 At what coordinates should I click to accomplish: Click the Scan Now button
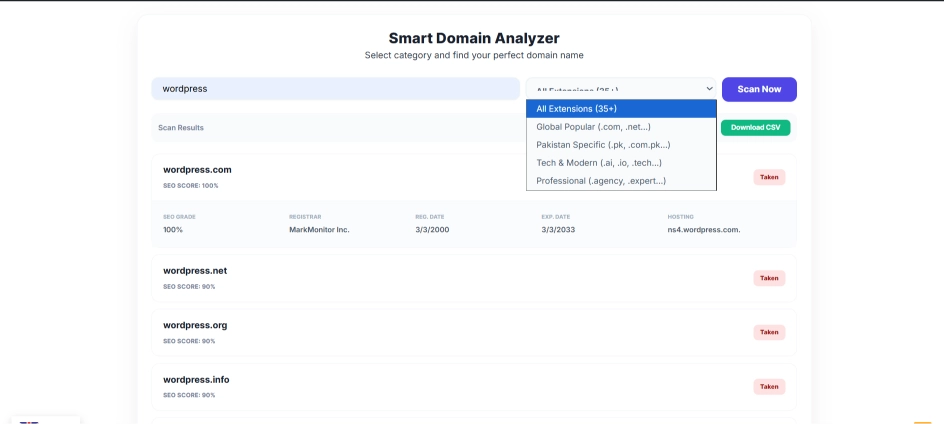[759, 89]
